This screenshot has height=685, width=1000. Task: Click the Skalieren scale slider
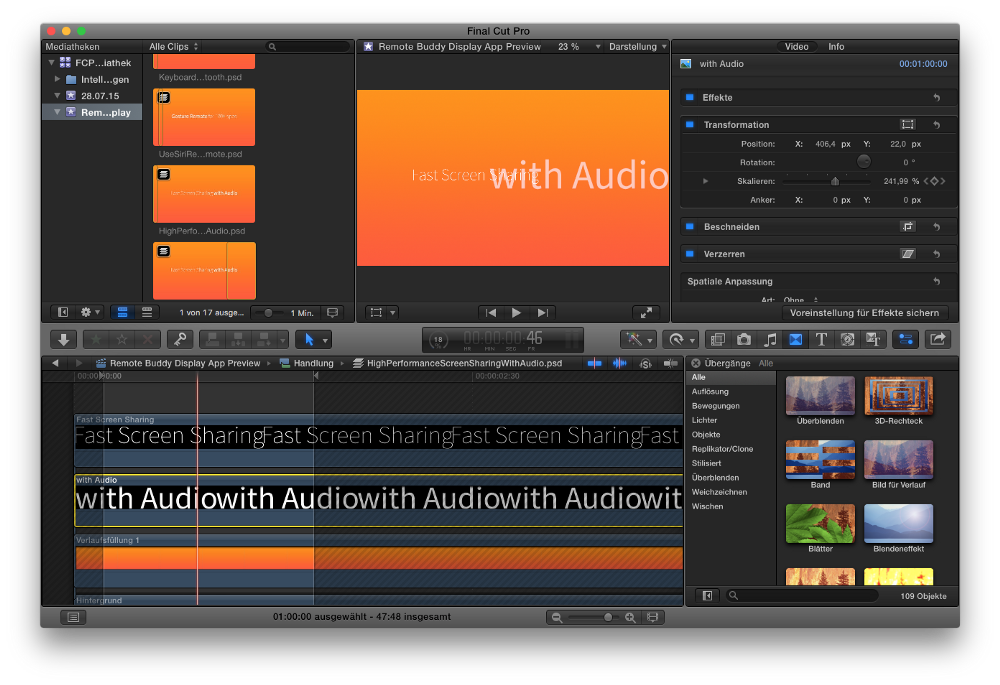(827, 181)
